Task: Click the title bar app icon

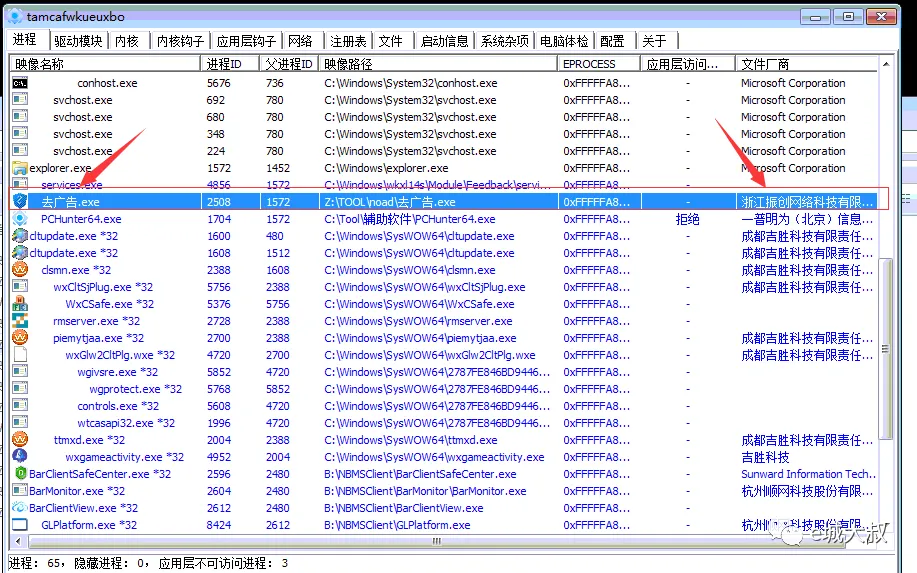Action: (15, 16)
